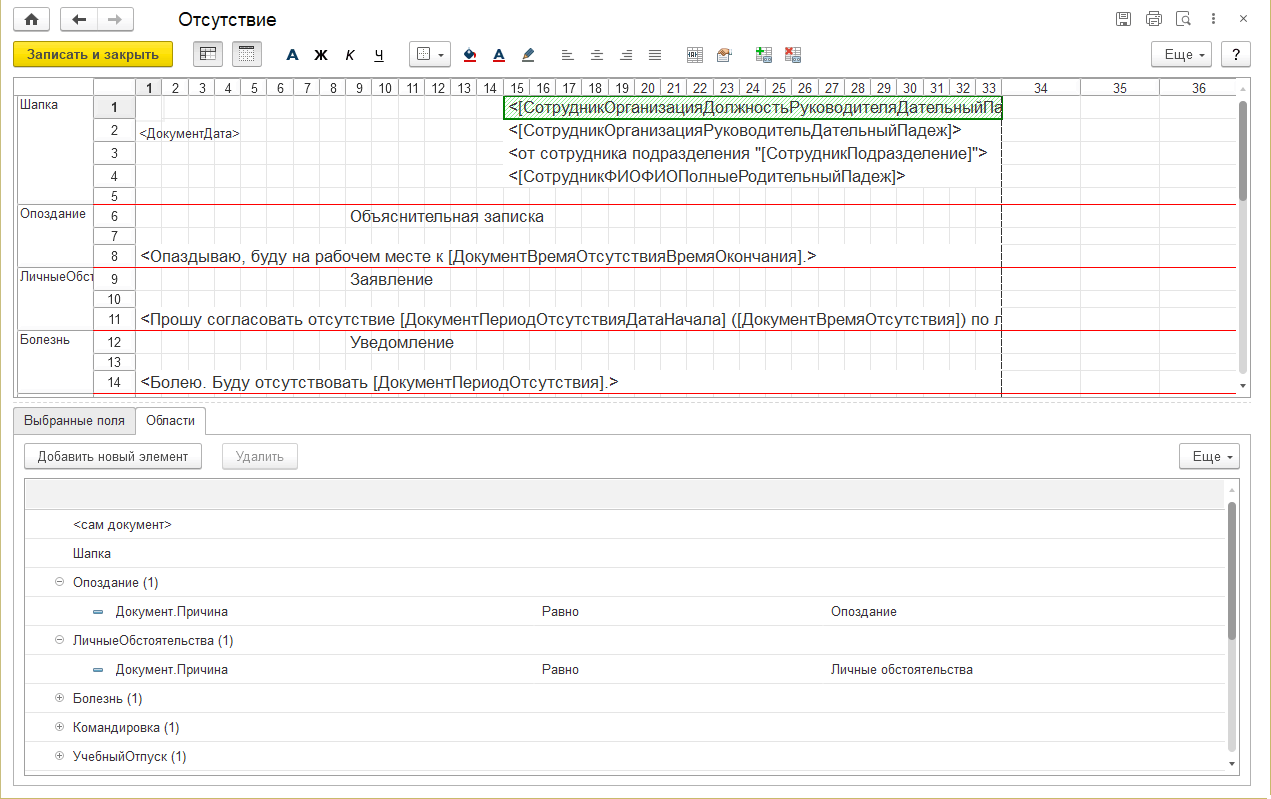Select the Шапка row in areas list
Screen dimensions: 1271x799
pos(92,553)
